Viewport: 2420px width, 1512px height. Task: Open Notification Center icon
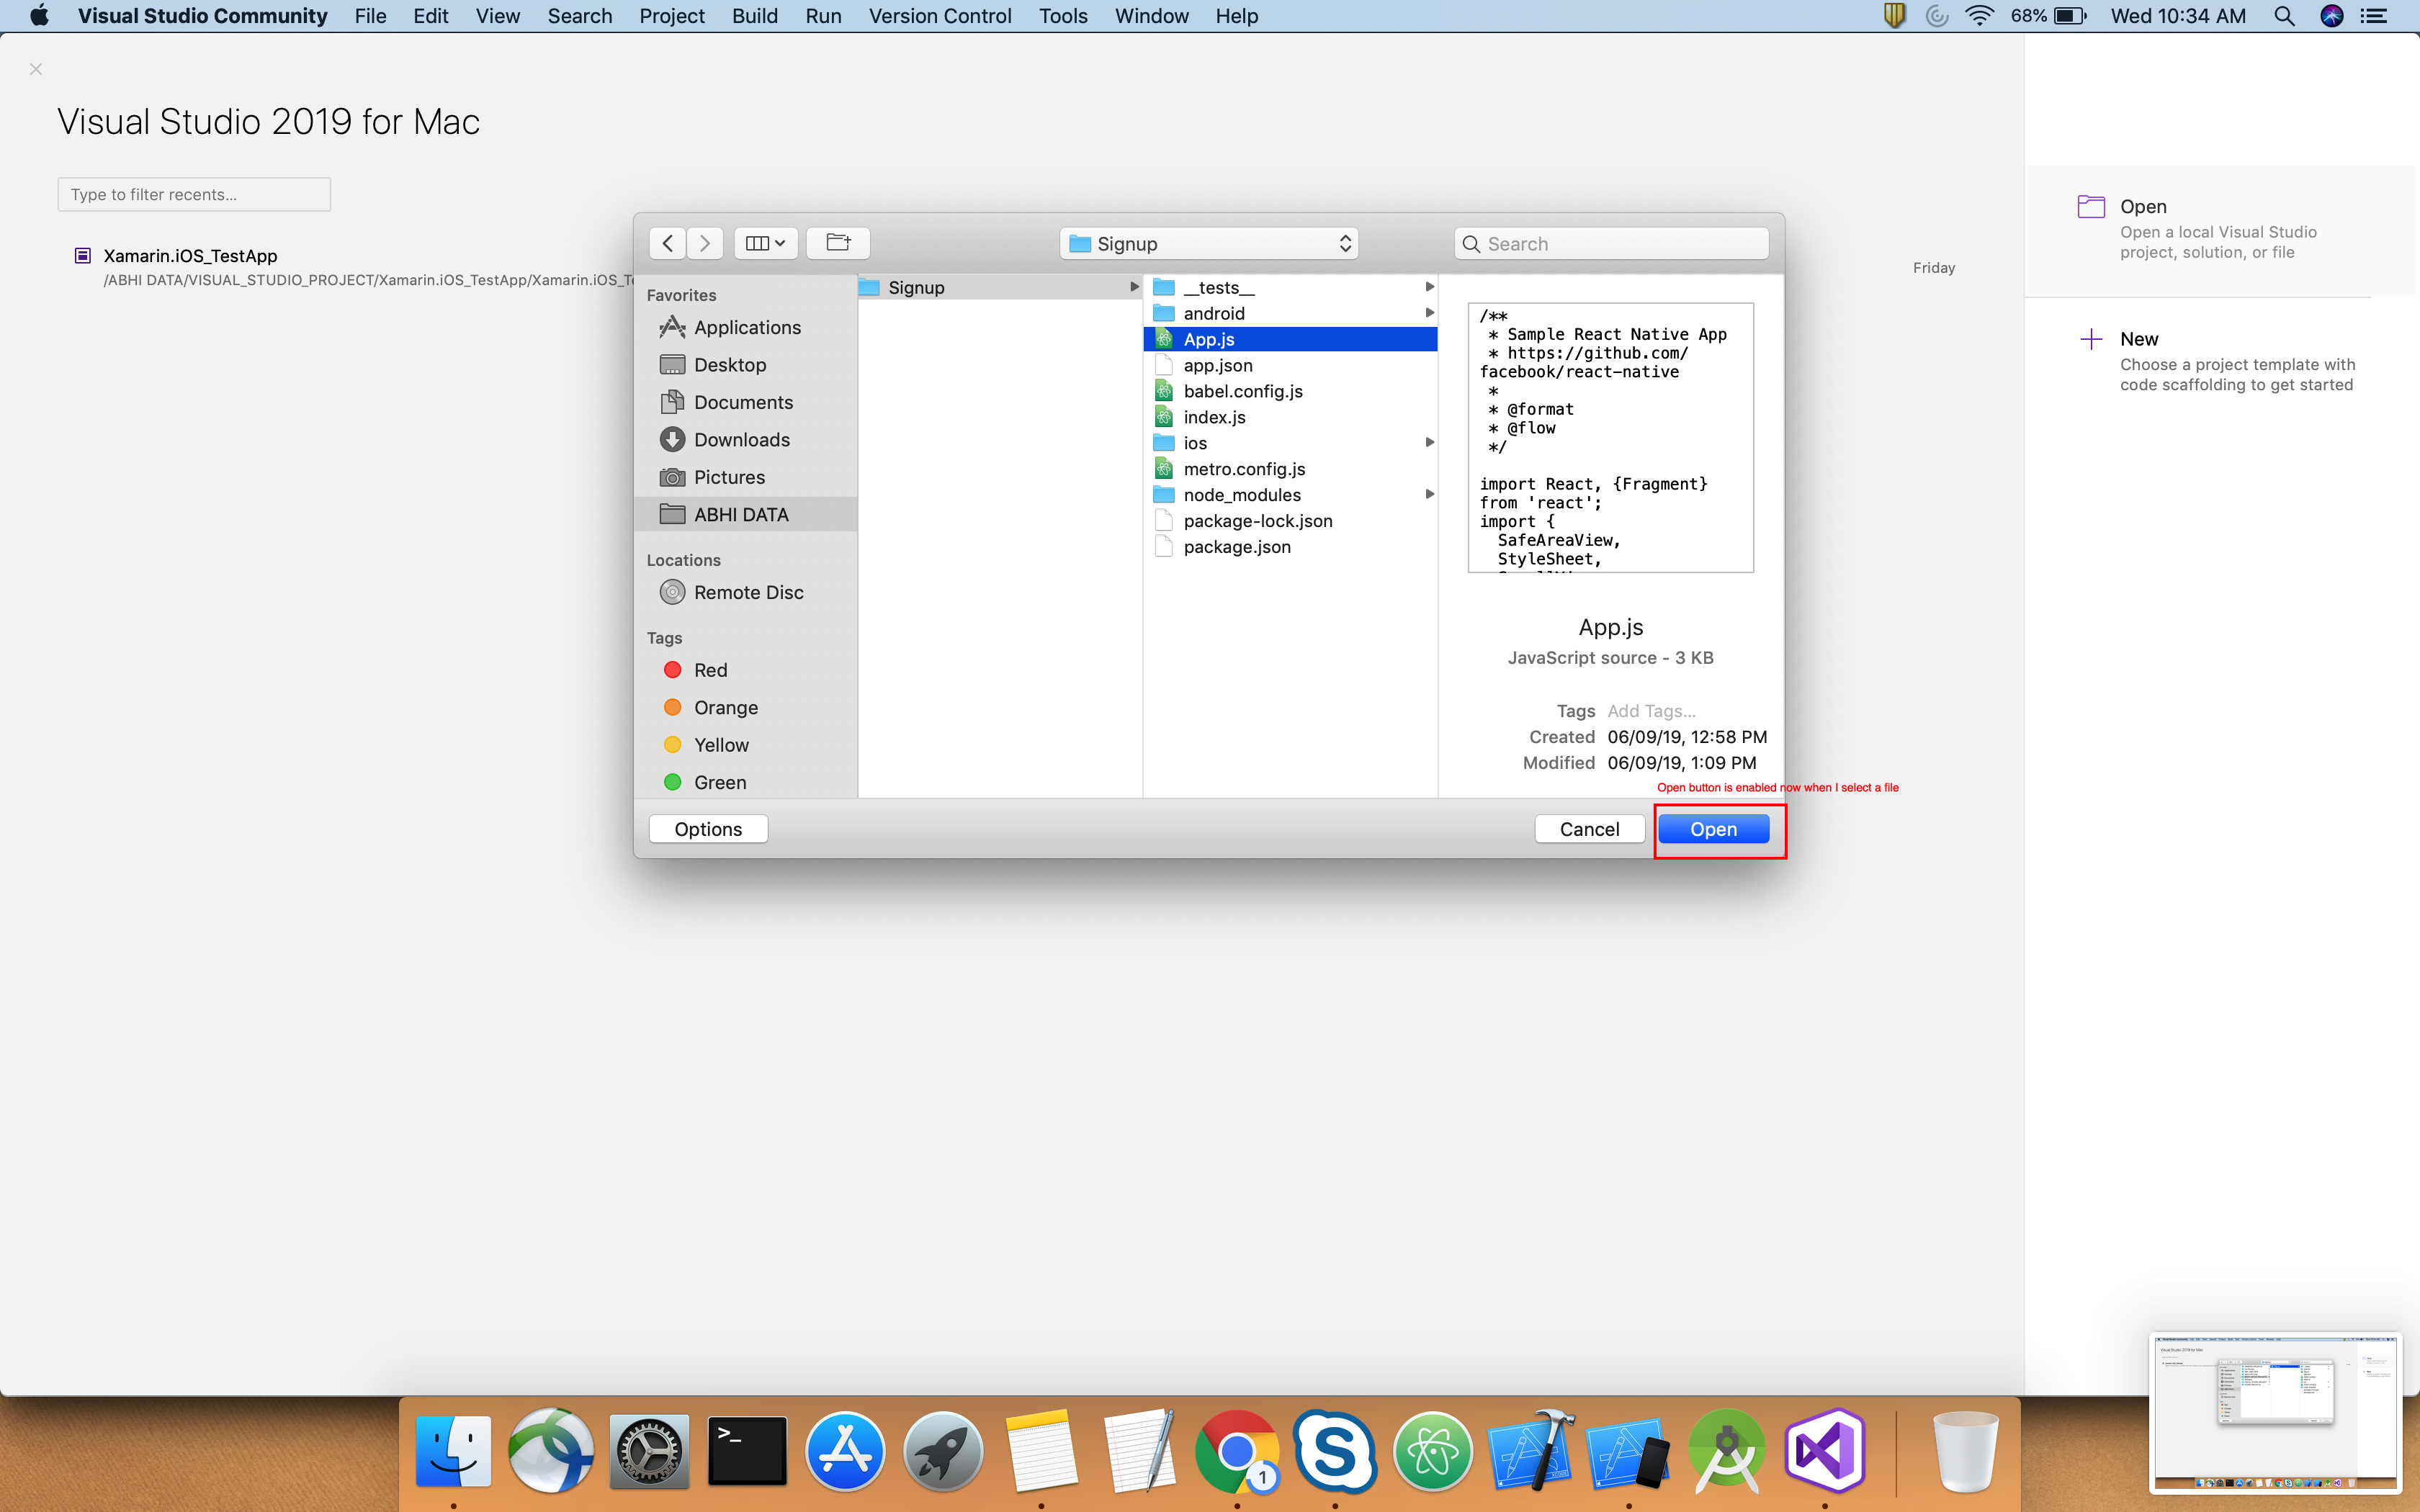click(2374, 16)
